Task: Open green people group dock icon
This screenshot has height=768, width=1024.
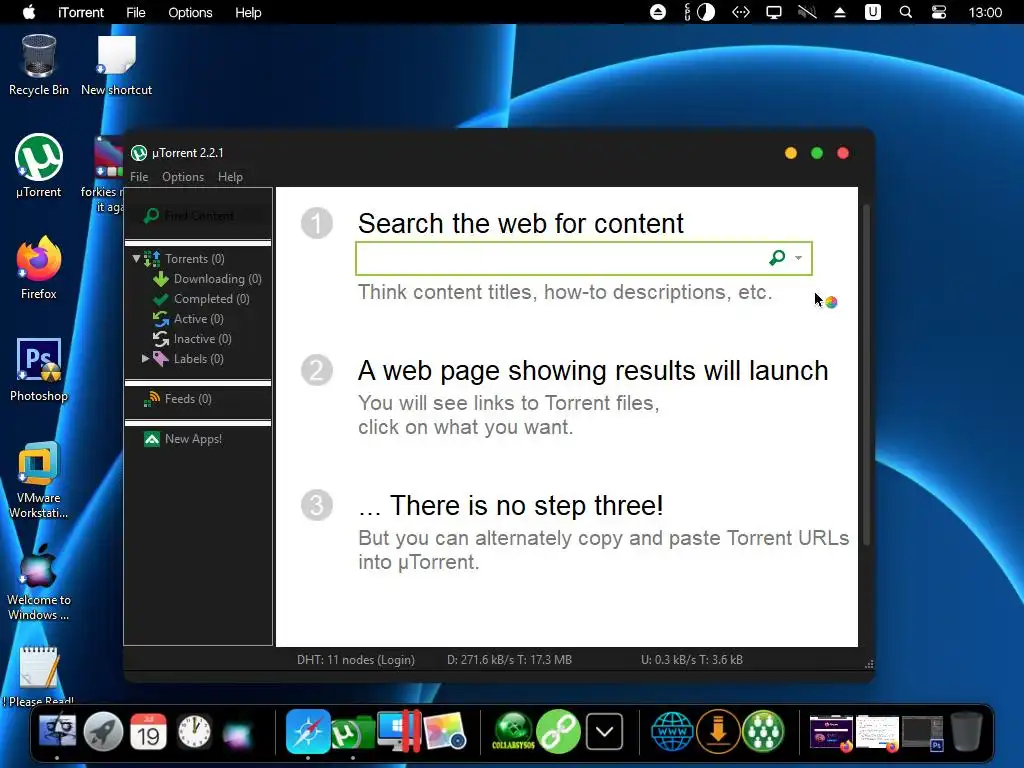Action: pyautogui.click(x=763, y=731)
